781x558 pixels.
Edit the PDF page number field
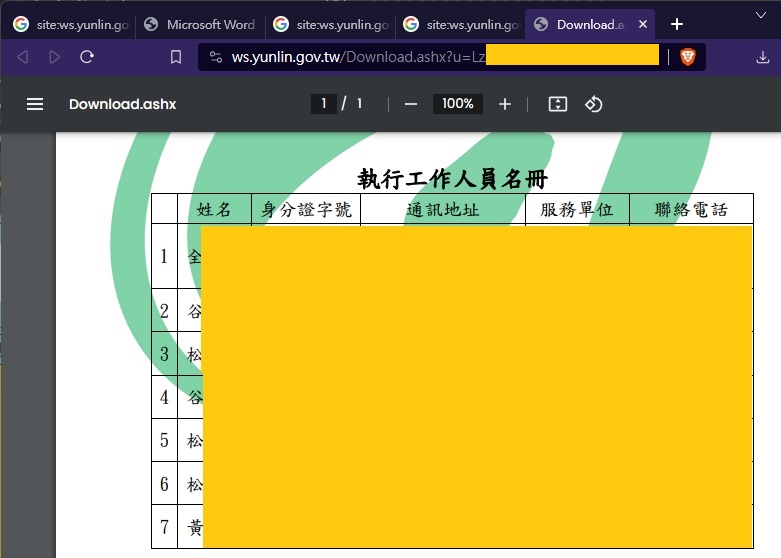point(324,104)
